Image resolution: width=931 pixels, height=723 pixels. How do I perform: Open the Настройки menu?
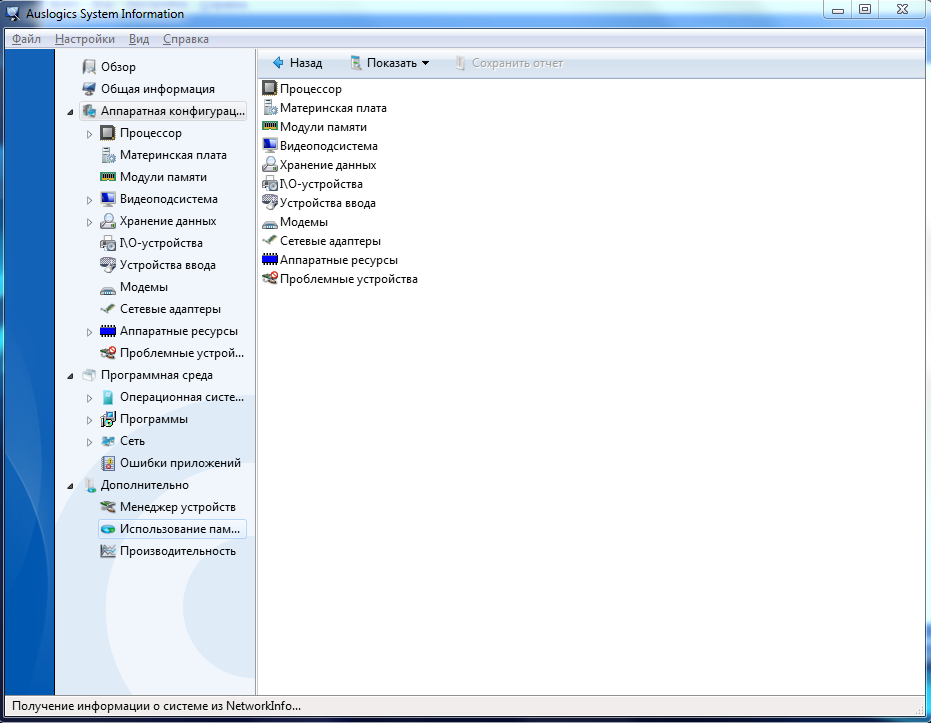click(84, 39)
